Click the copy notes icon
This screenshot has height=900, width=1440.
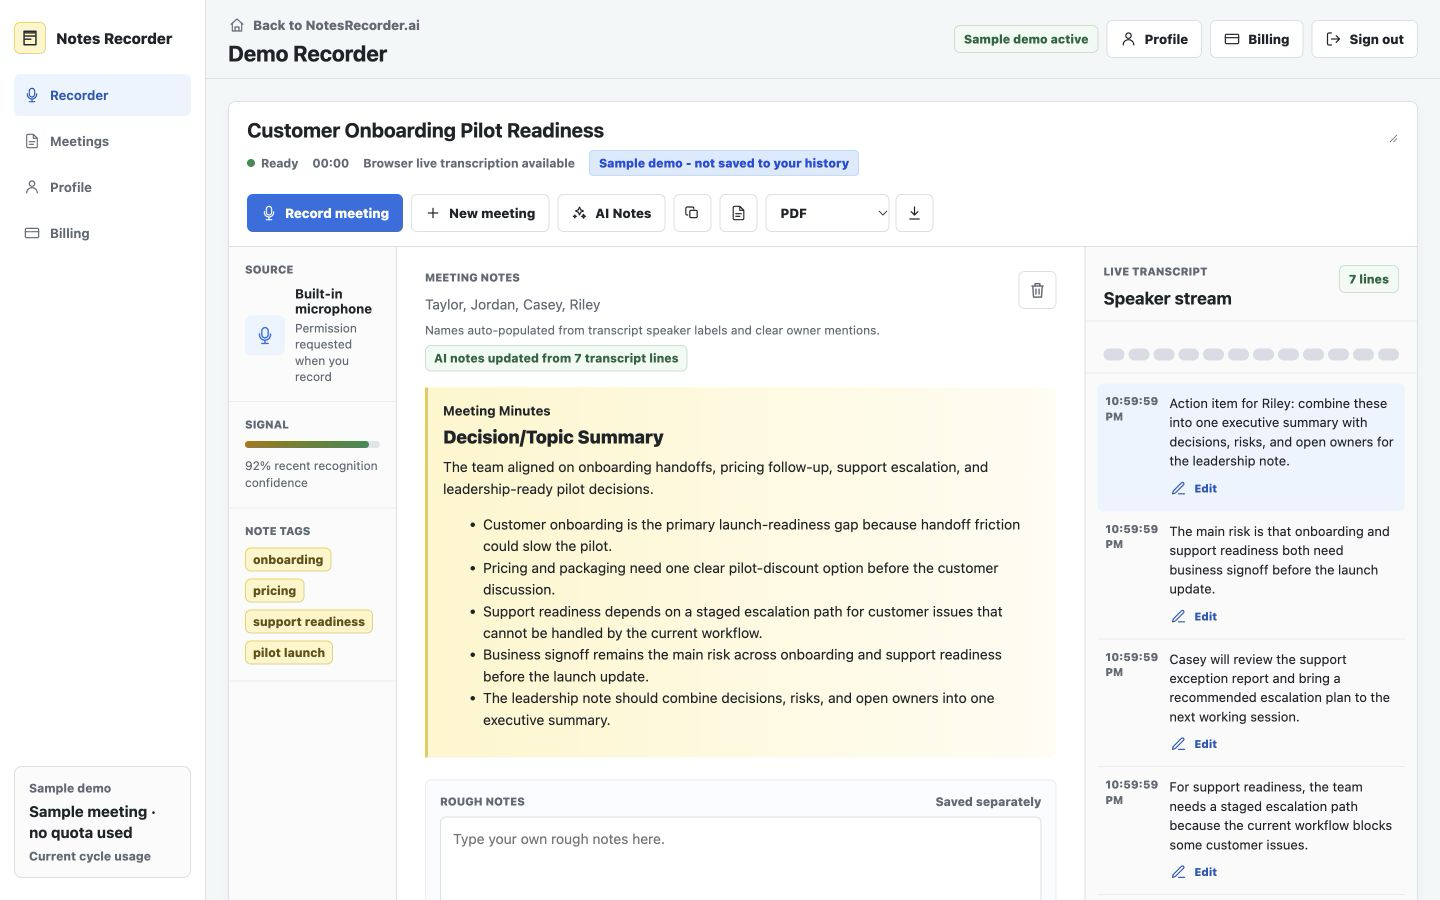[x=692, y=213]
